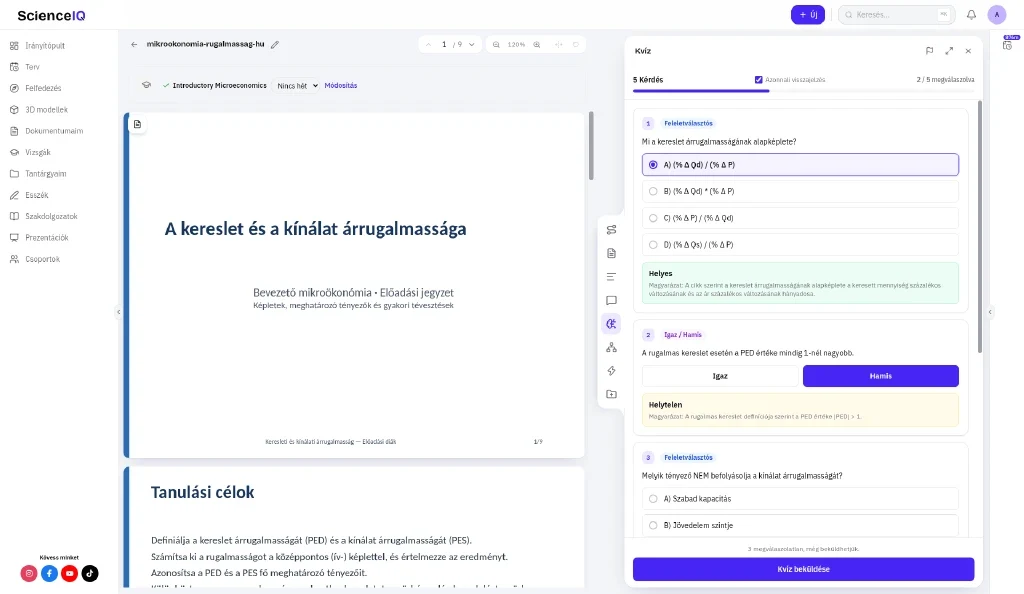Click the Prezentációk screen icon
The image size is (1024, 594).
tap(14, 238)
